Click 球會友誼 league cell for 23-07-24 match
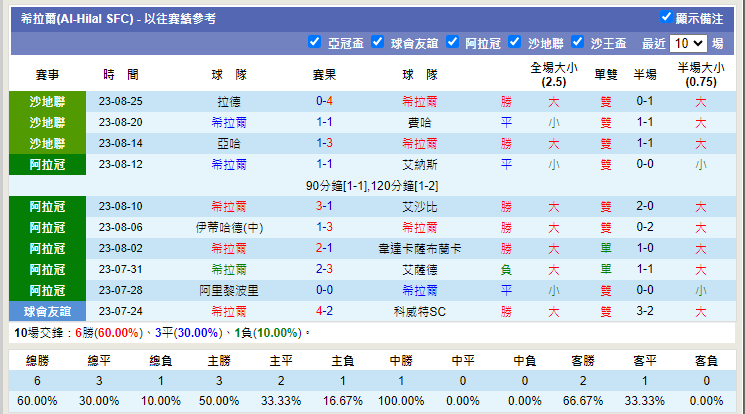The image size is (745, 414). click(48, 311)
